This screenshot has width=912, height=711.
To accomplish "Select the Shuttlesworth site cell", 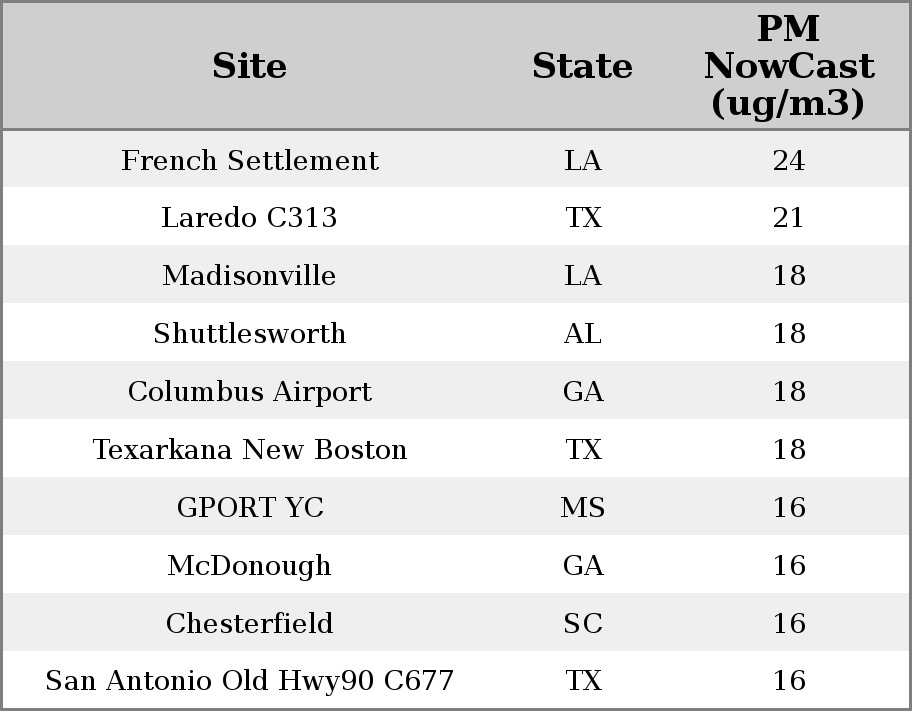I will pos(250,333).
